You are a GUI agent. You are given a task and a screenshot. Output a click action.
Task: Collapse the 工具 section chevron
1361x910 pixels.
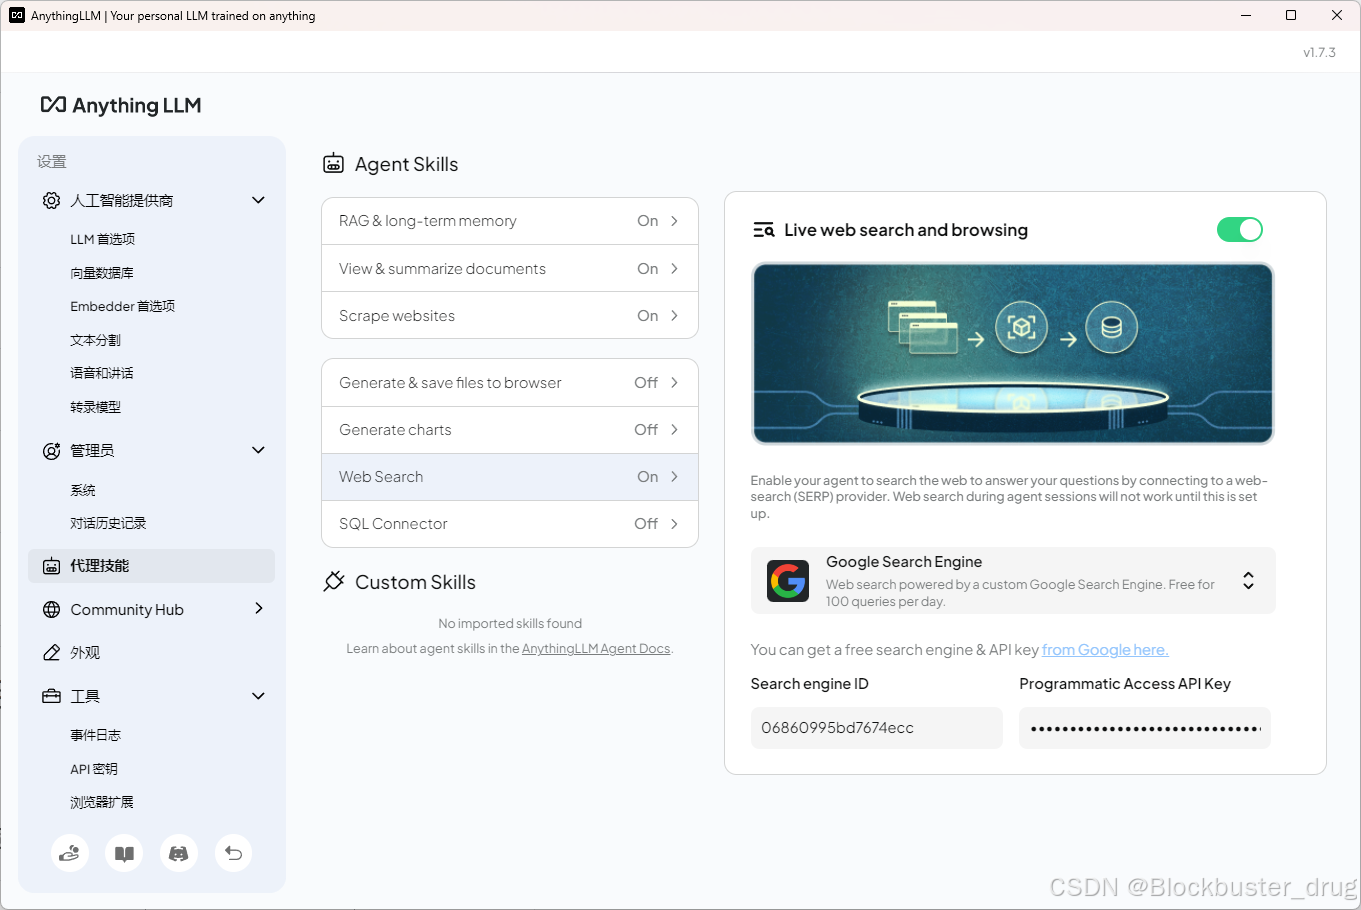click(258, 696)
